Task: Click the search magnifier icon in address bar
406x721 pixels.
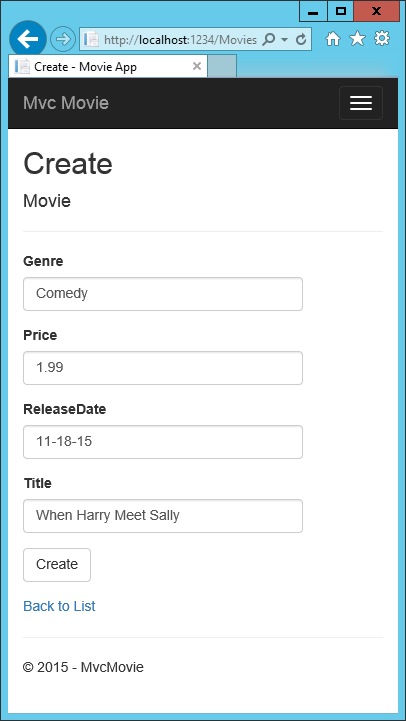Action: pos(268,40)
